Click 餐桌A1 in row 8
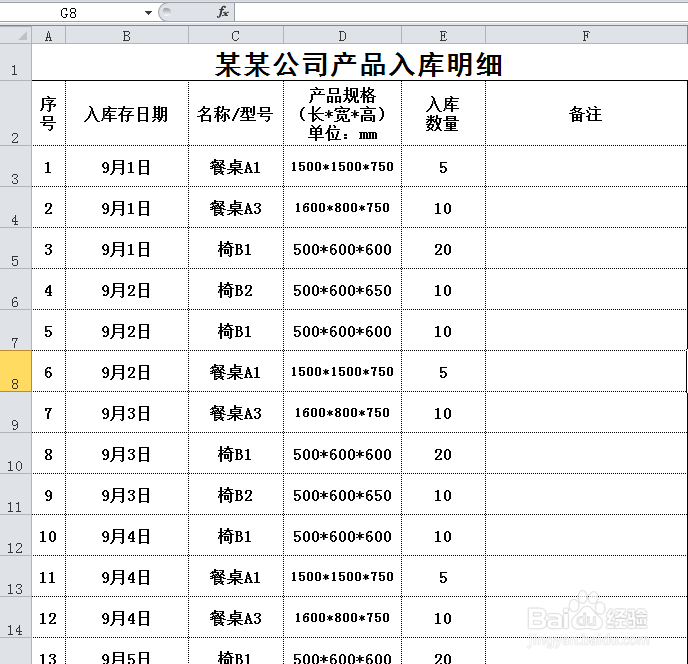 (x=236, y=372)
